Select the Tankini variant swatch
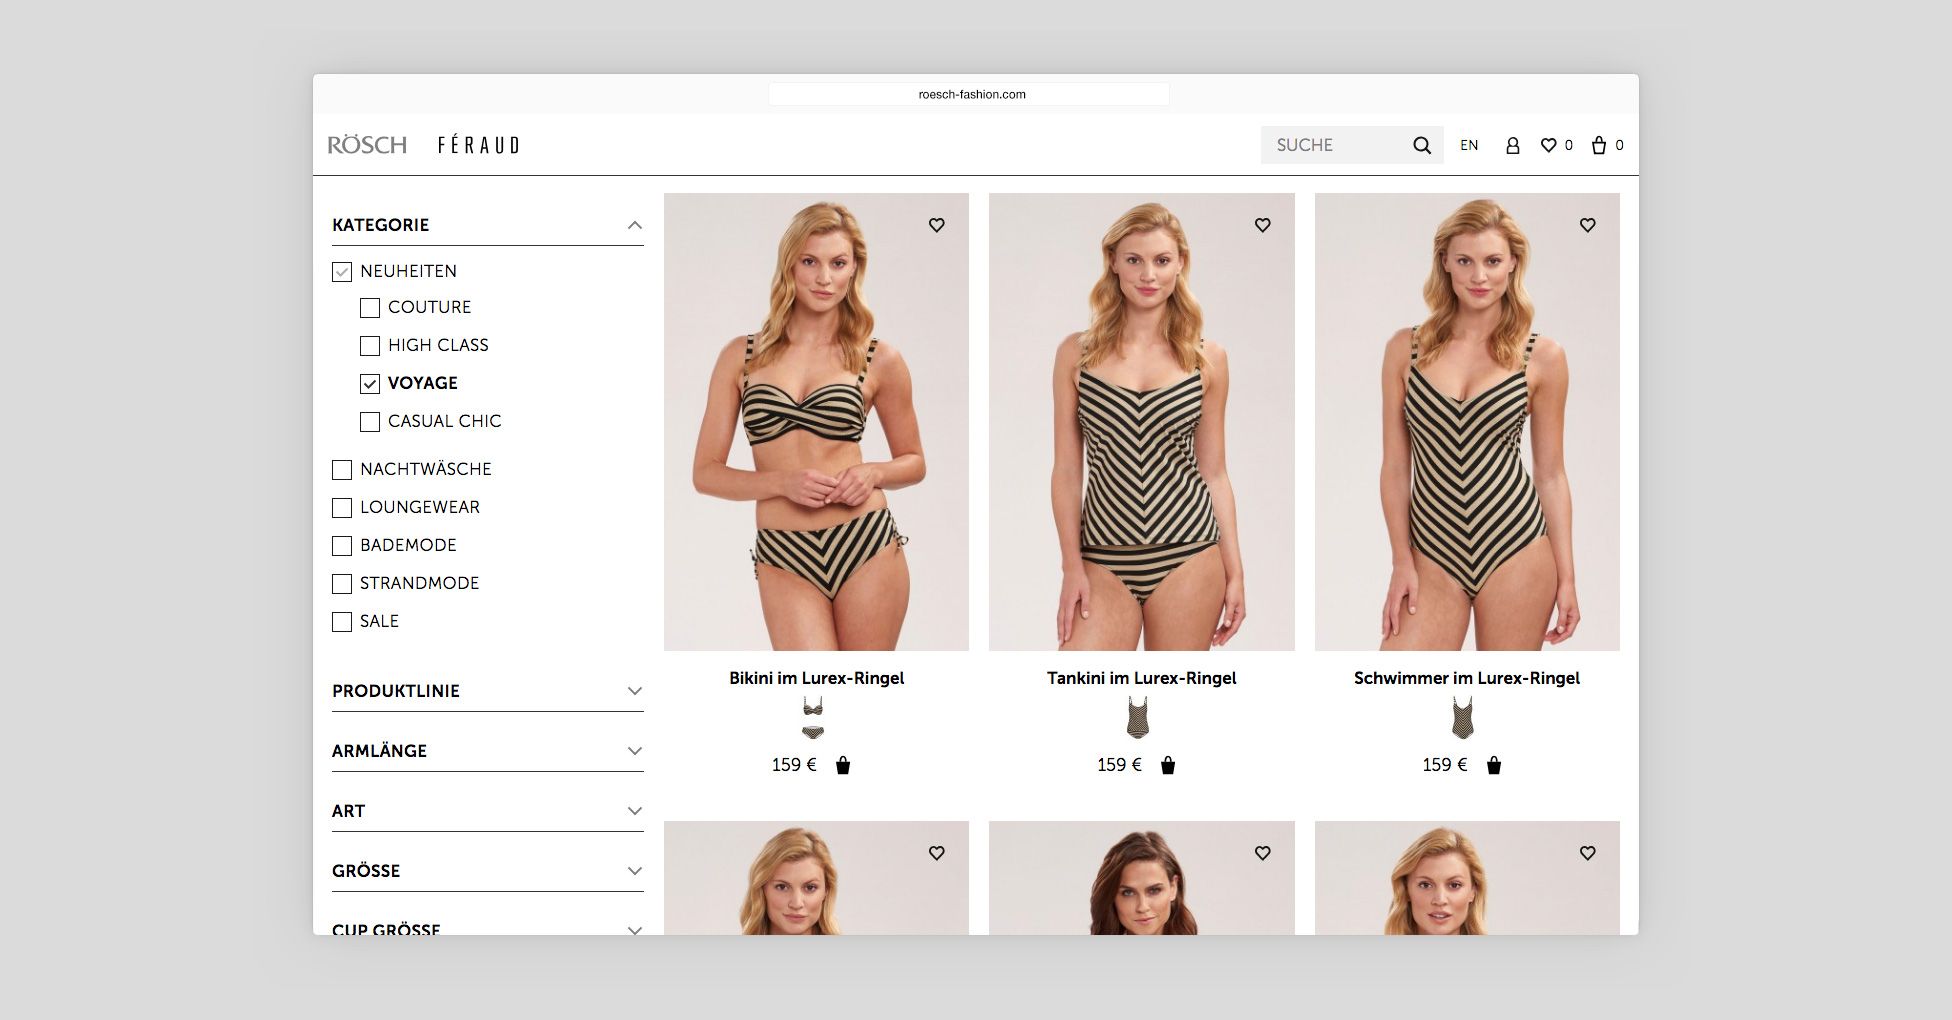This screenshot has width=1952, height=1020. coord(1138,718)
